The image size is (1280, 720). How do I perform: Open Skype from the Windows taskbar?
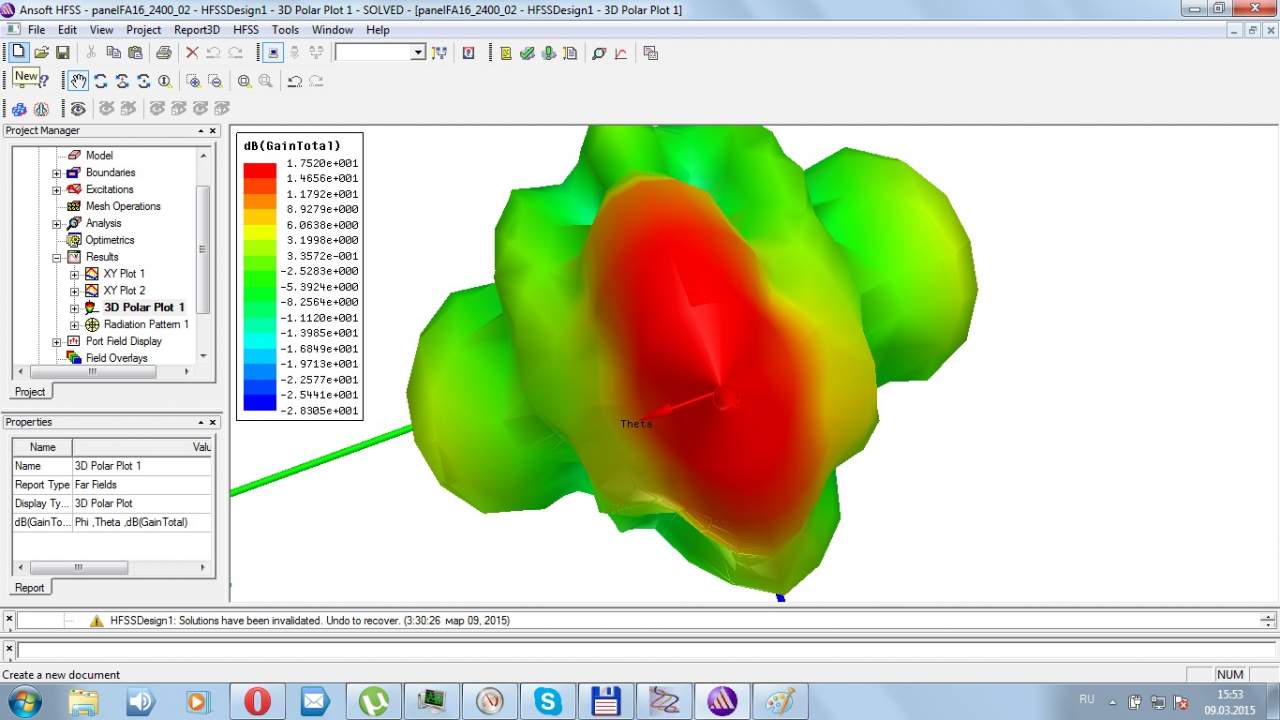(x=548, y=701)
